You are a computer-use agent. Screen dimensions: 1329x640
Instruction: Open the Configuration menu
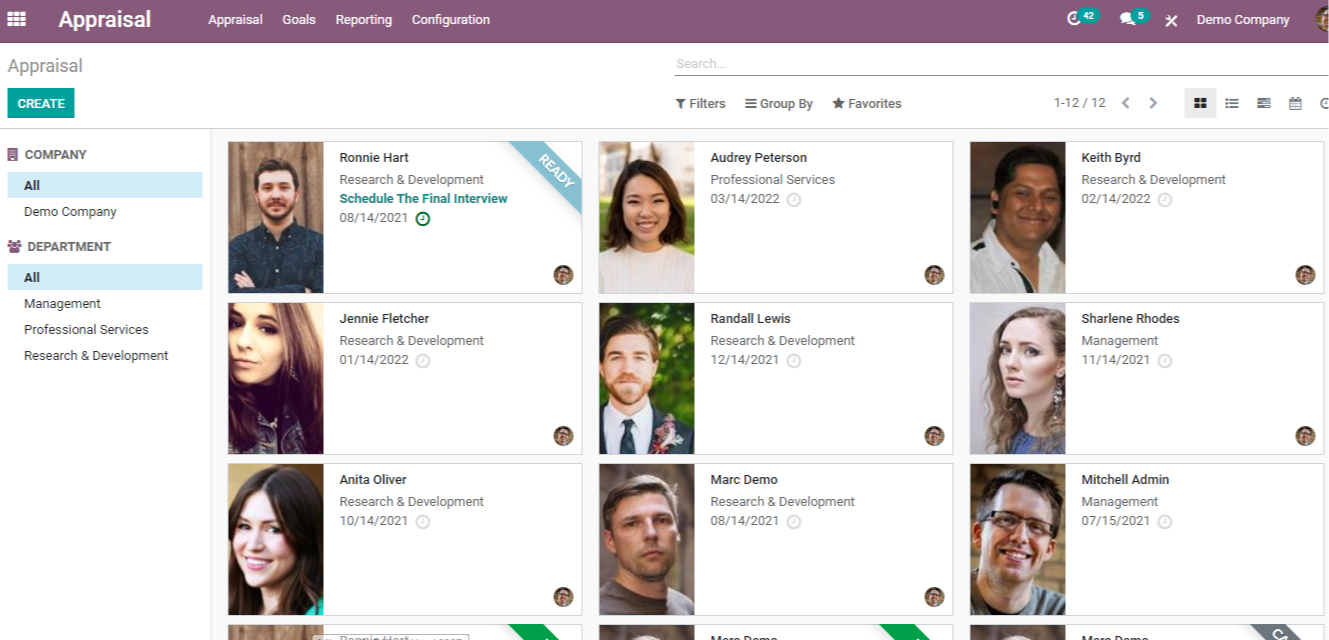point(451,20)
